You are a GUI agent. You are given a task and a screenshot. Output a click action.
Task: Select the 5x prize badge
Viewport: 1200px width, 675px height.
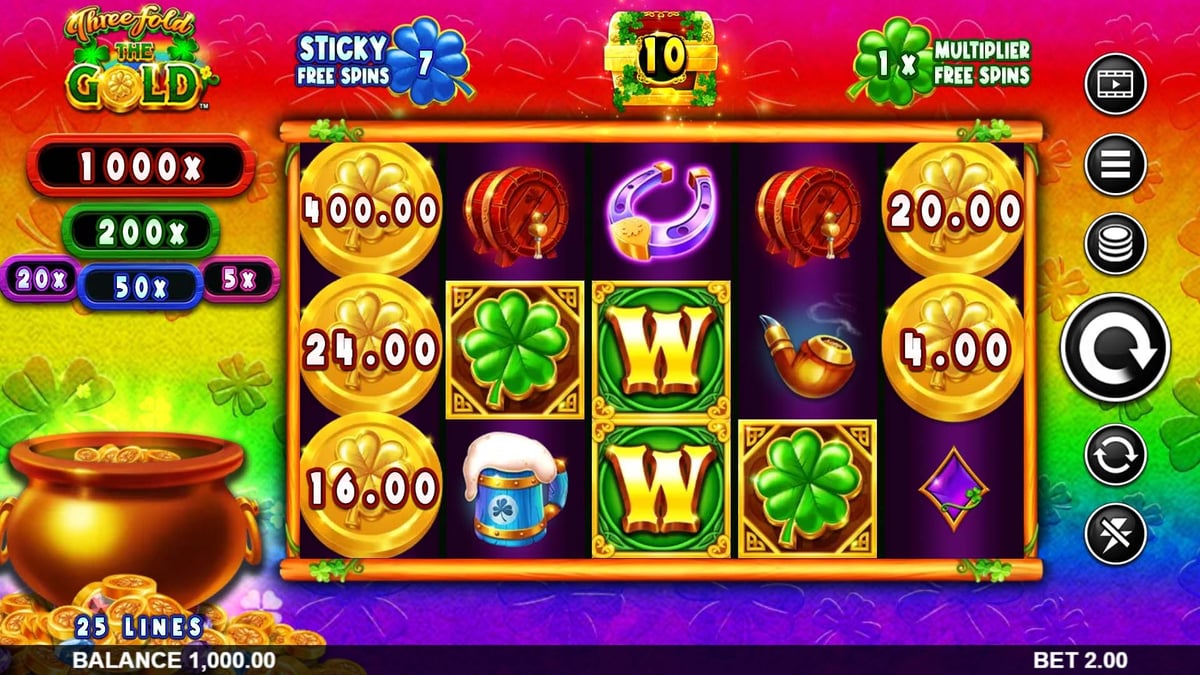240,279
